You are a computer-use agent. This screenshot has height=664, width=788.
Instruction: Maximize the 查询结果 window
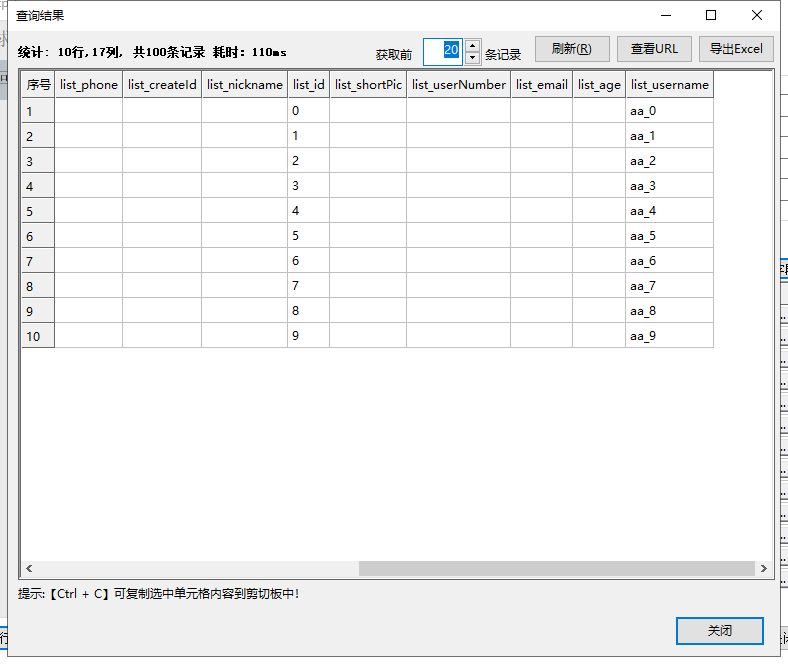[x=711, y=15]
